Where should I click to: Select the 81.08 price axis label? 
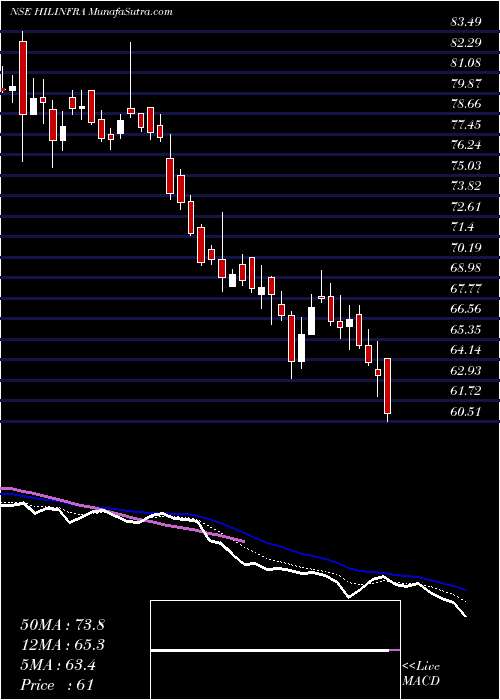(x=466, y=63)
